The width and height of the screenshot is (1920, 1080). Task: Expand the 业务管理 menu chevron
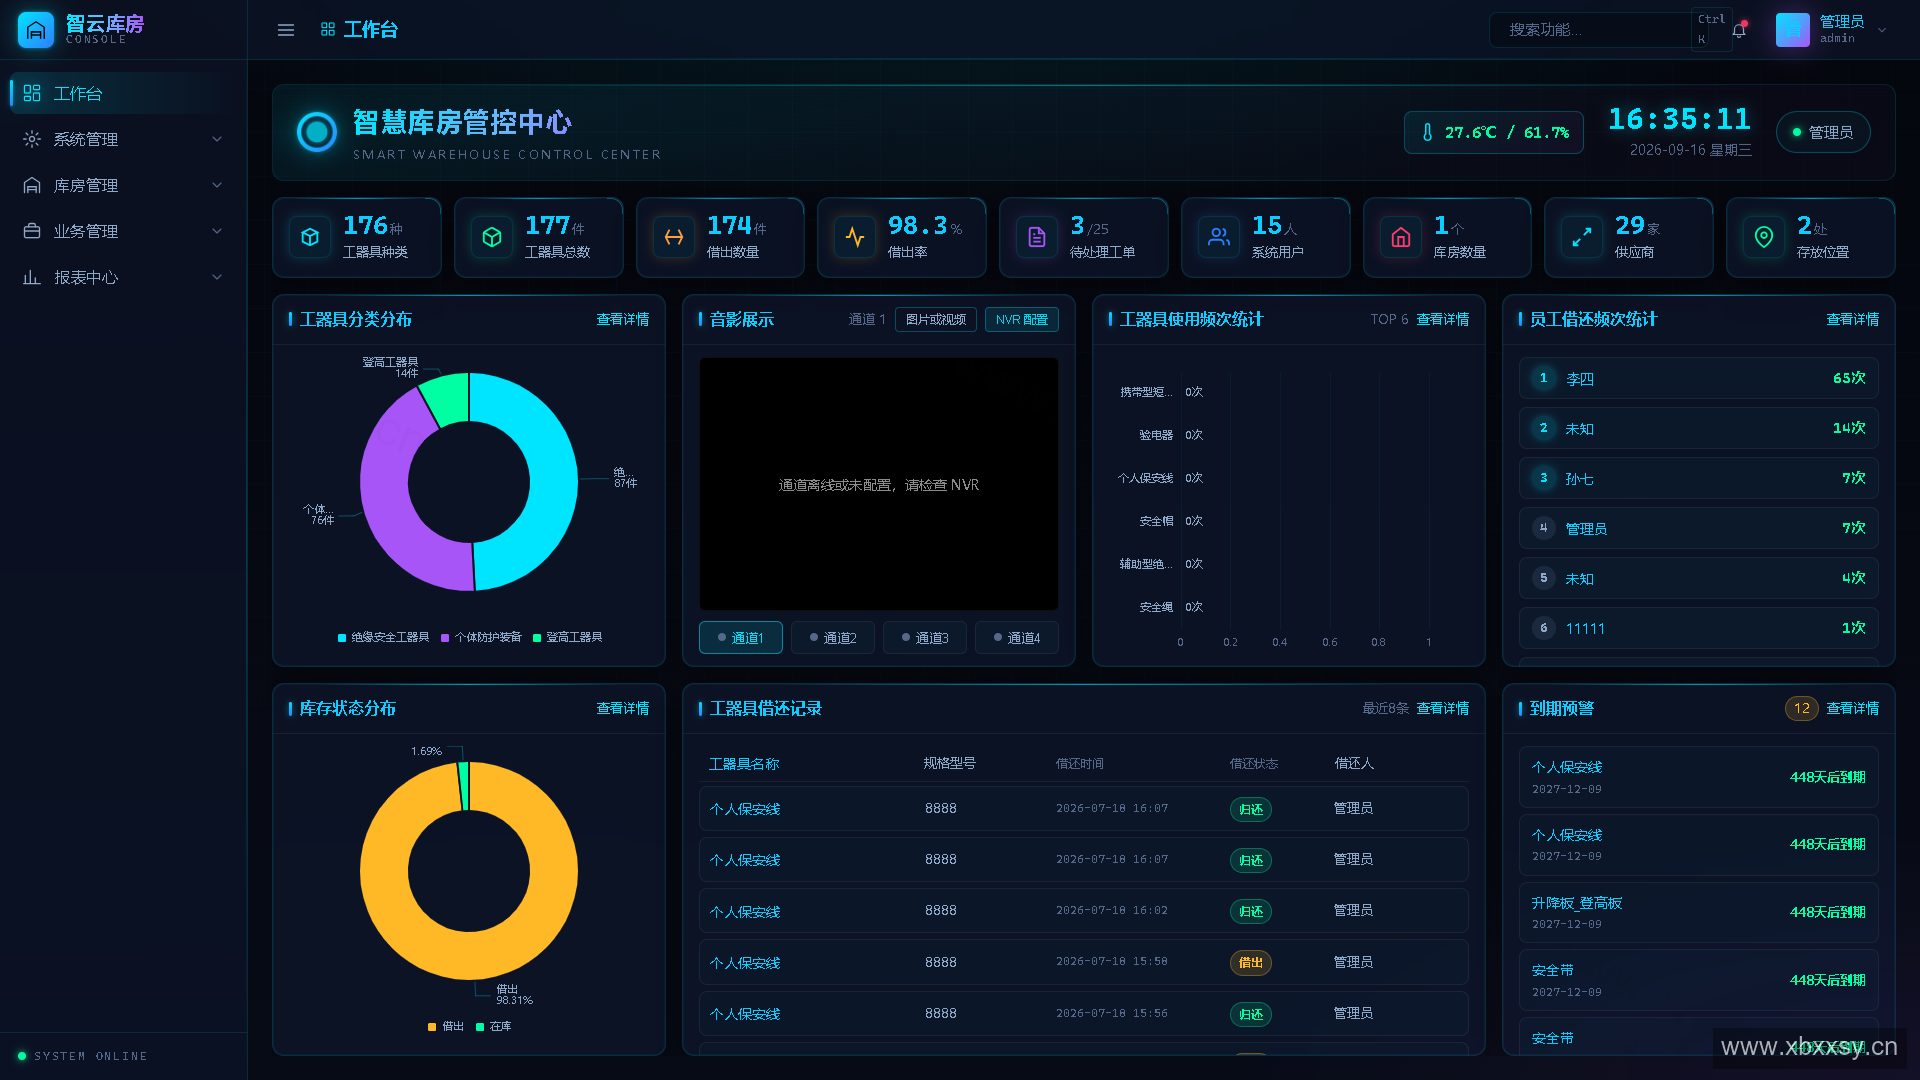coord(217,231)
